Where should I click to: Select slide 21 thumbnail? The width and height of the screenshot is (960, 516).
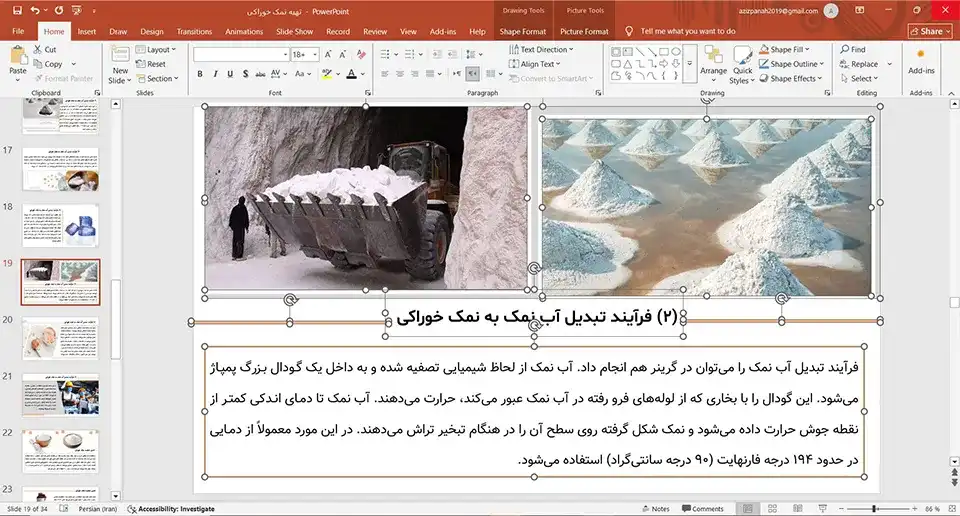60,395
